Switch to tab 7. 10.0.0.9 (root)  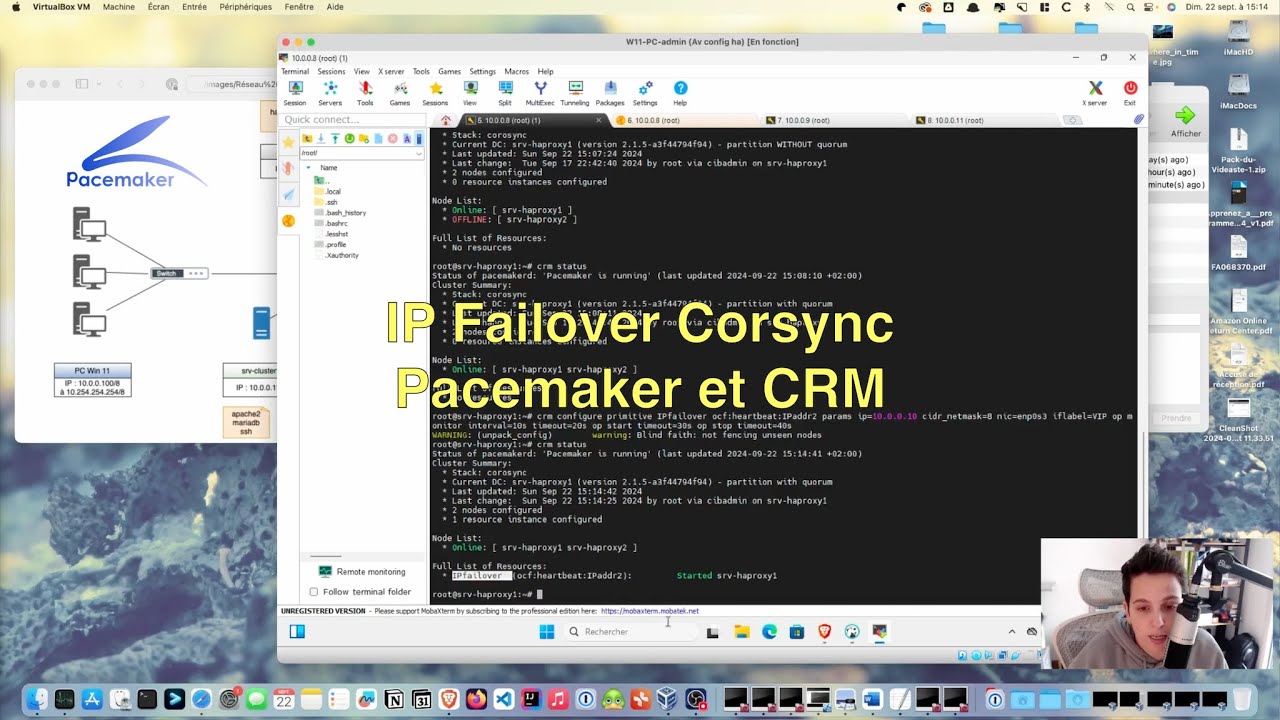pyautogui.click(x=835, y=120)
